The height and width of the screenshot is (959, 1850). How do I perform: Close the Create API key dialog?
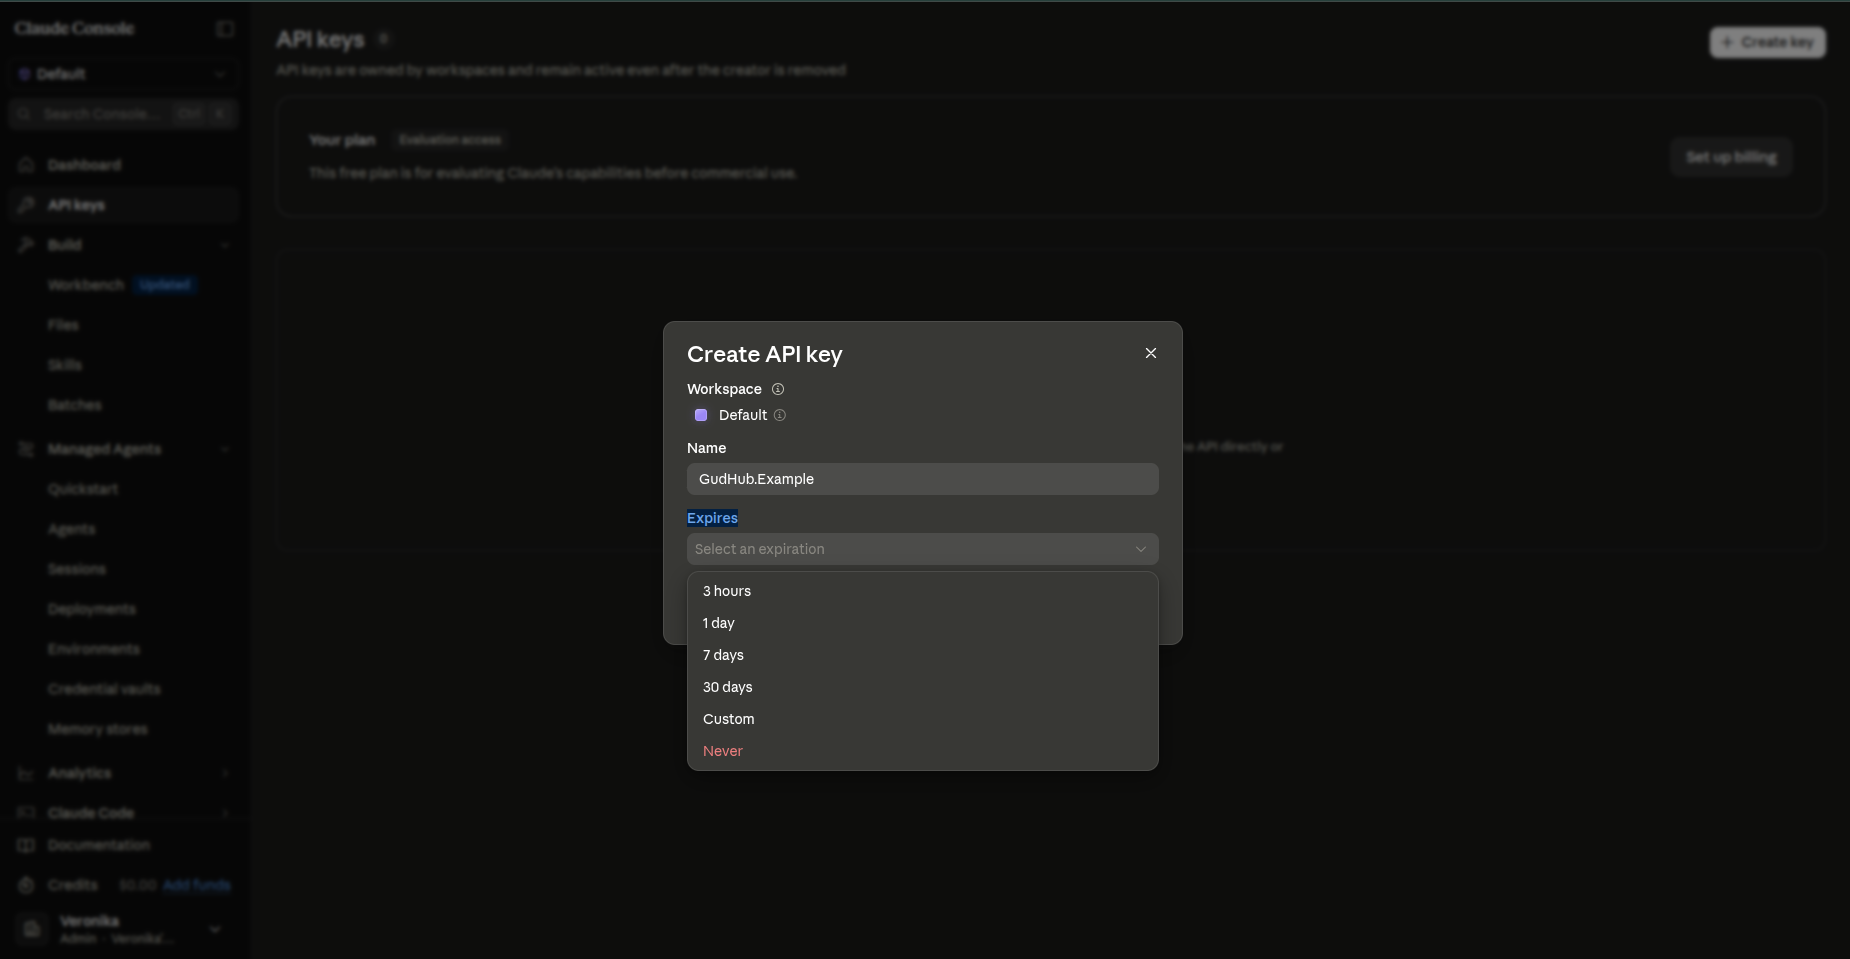[x=1151, y=353]
